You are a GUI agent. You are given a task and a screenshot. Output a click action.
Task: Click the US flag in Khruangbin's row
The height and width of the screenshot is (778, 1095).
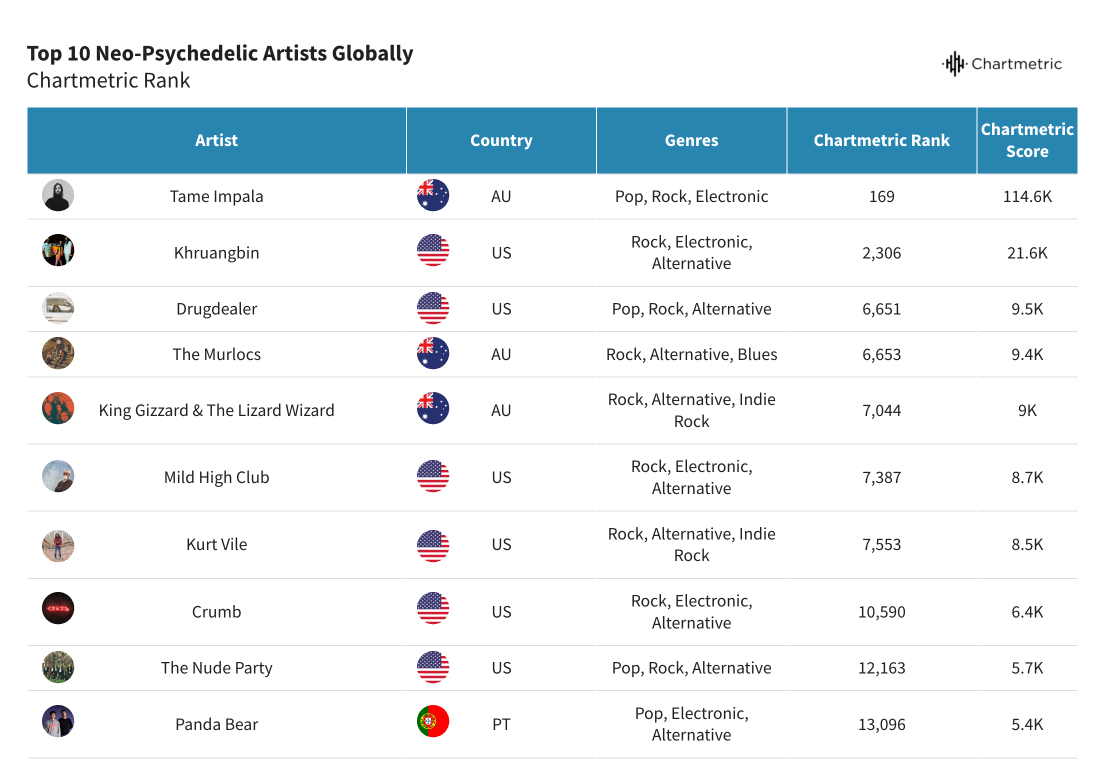[x=433, y=250]
